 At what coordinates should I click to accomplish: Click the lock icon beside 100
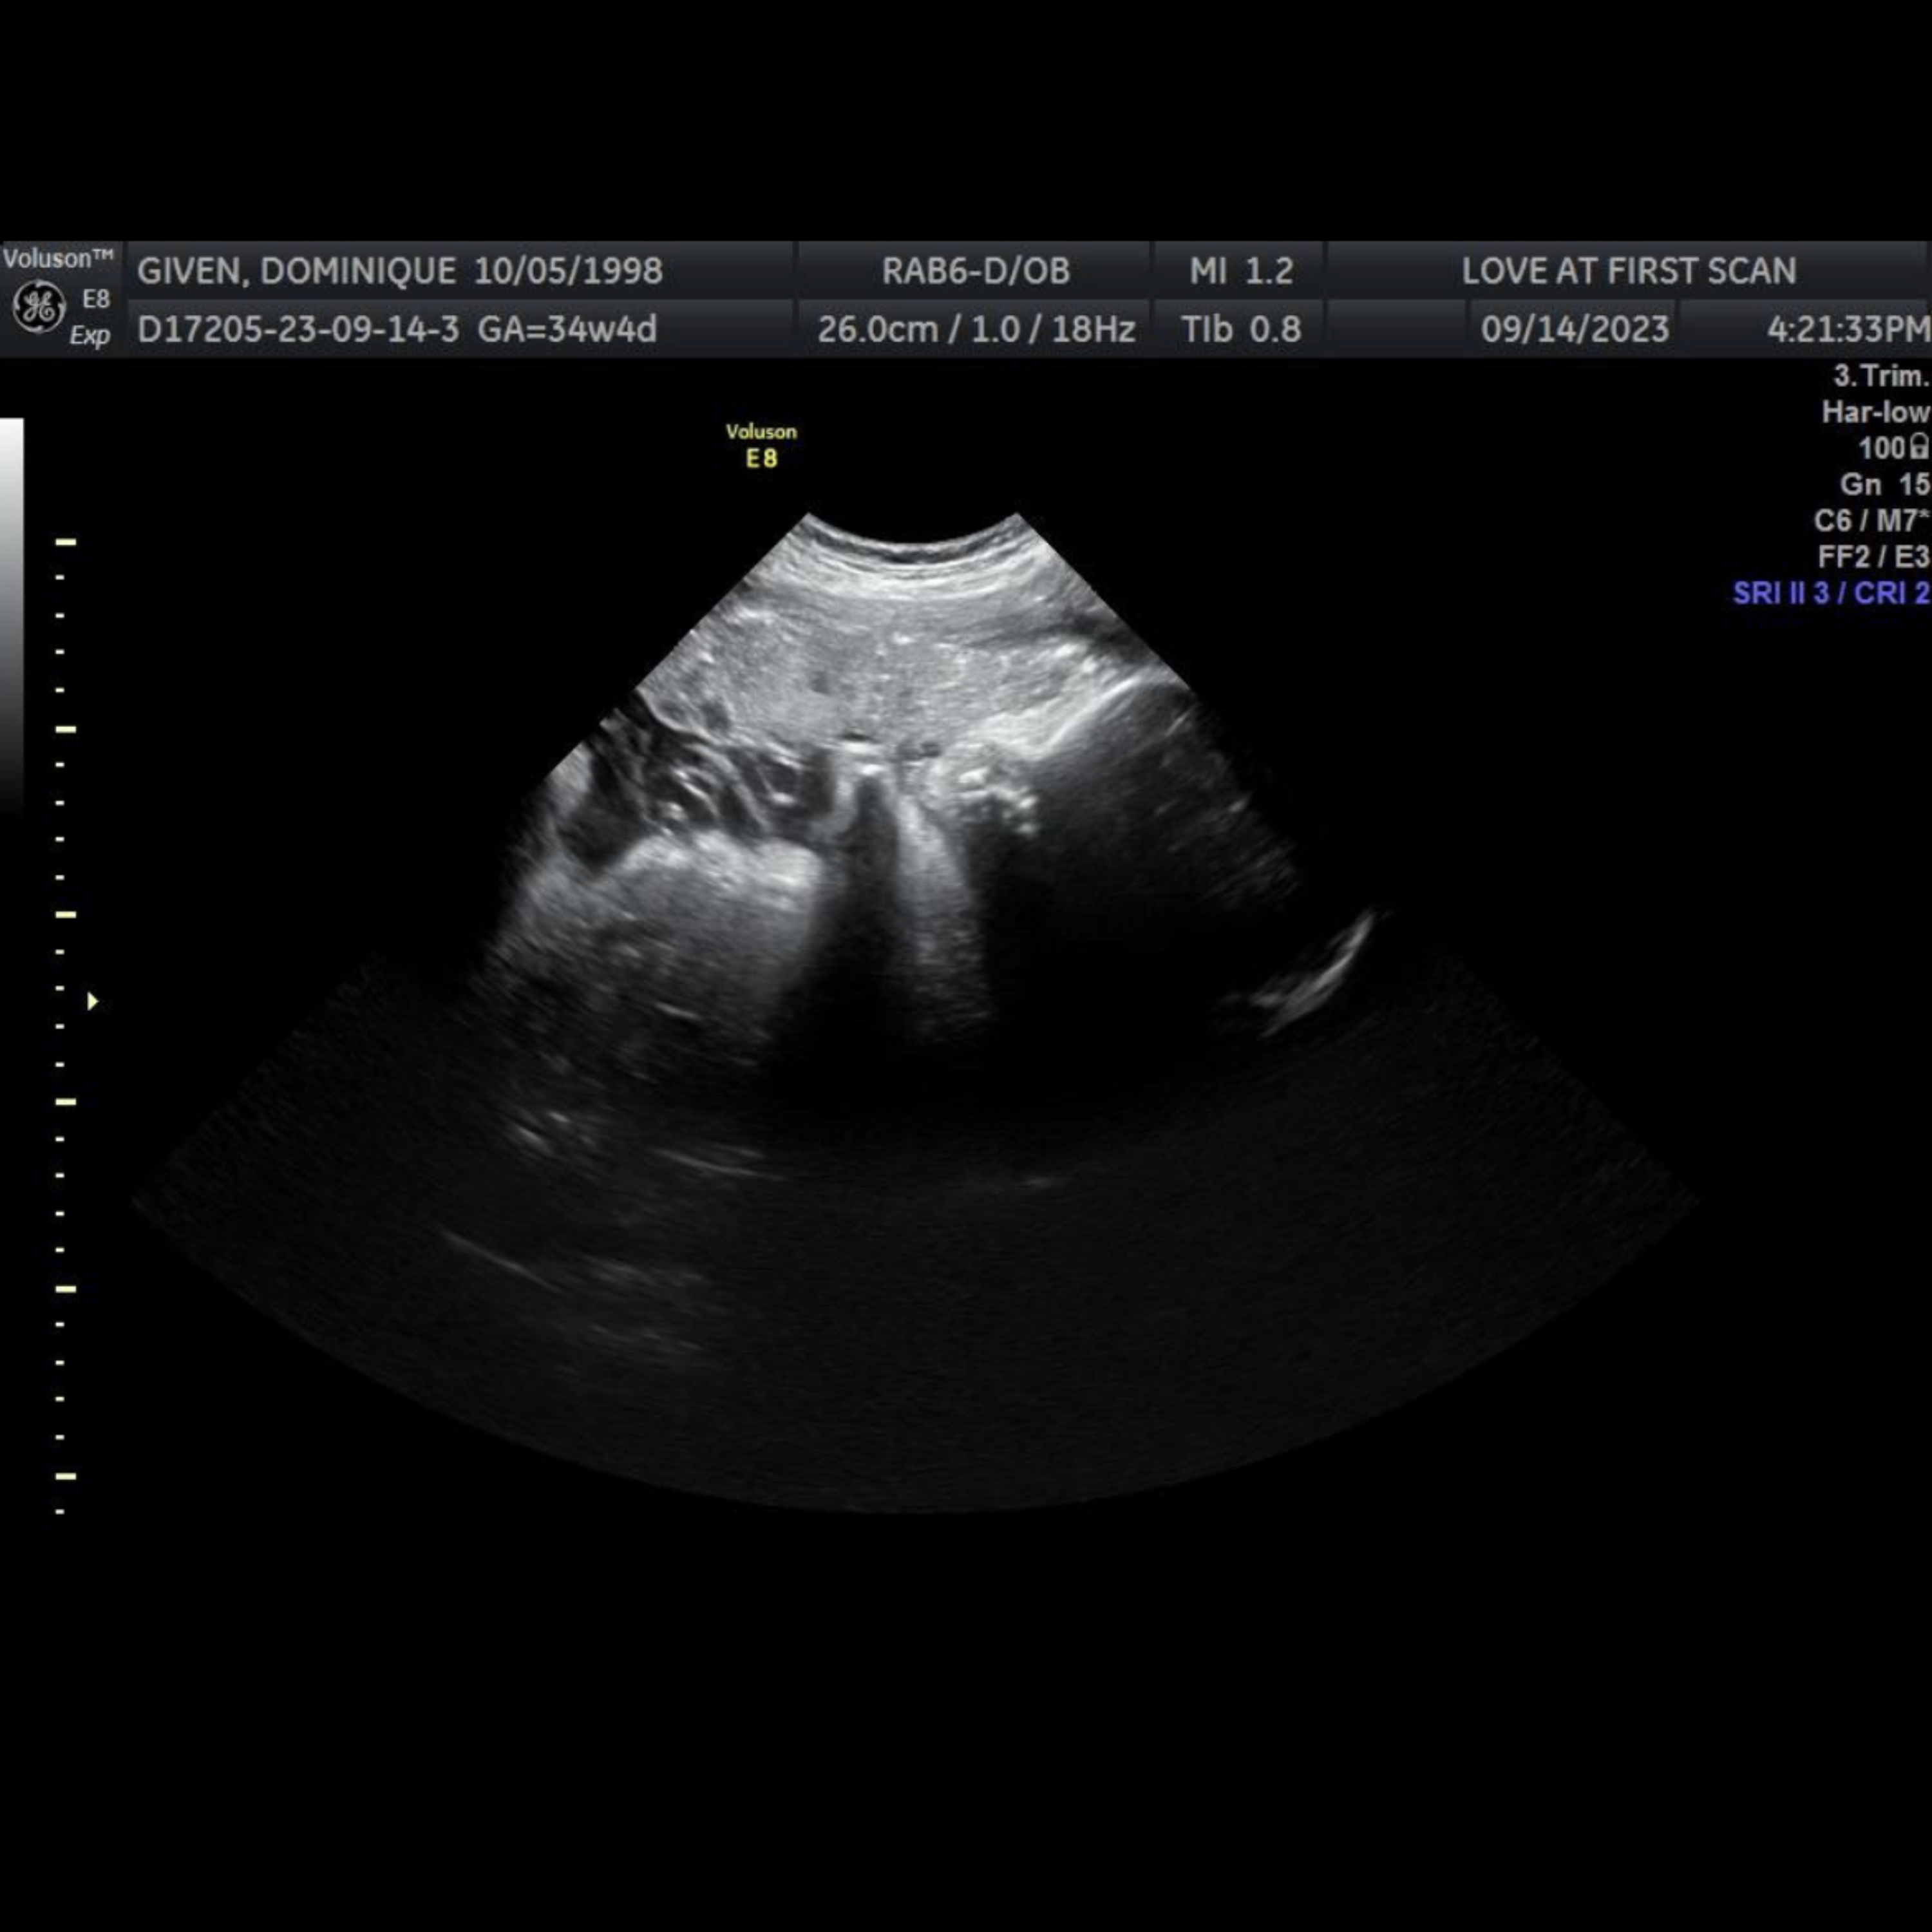coord(1918,447)
